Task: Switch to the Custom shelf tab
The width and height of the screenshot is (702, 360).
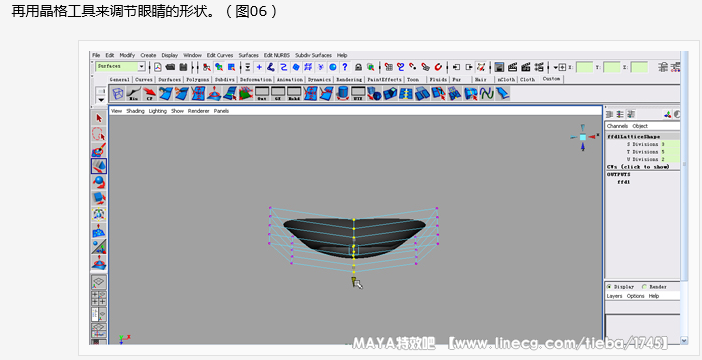Action: (551, 79)
